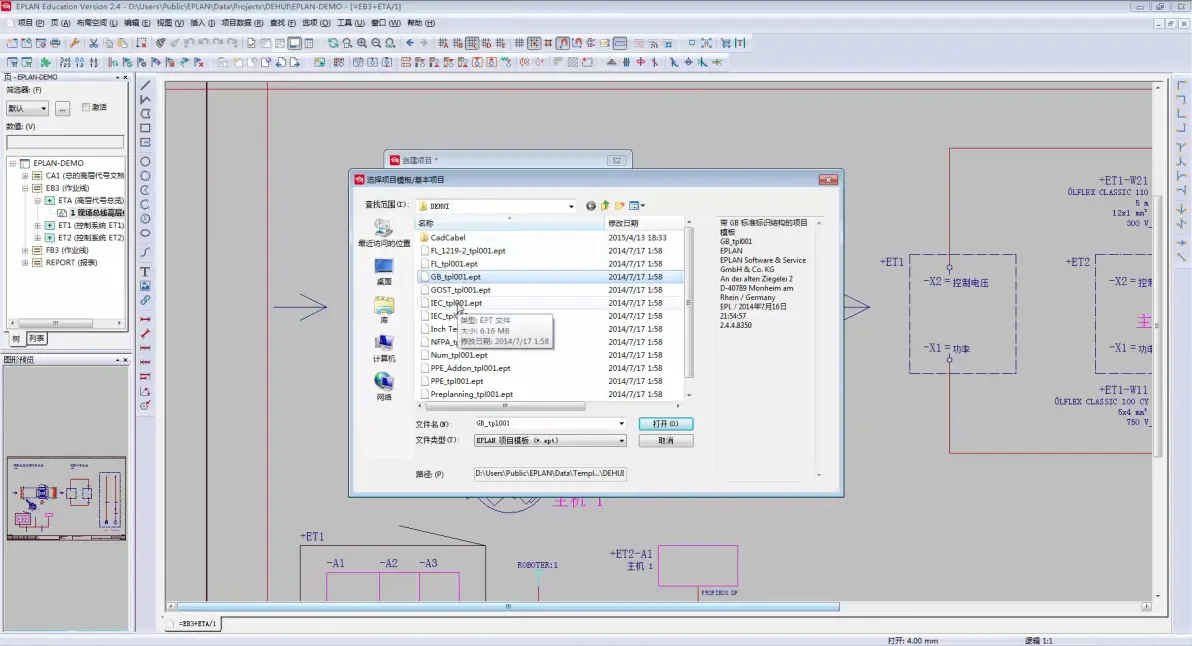Open the 工具 (U) menu
The image size is (1192, 646).
350,23
